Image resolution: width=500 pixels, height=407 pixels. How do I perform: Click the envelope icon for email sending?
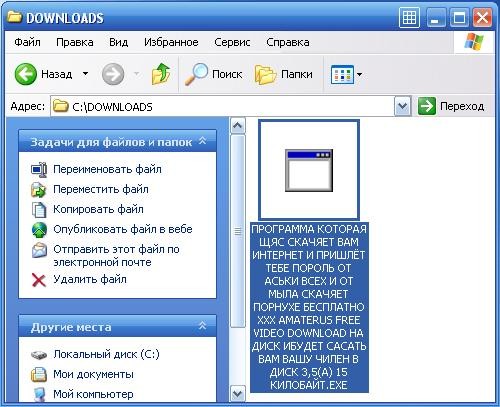[39, 250]
